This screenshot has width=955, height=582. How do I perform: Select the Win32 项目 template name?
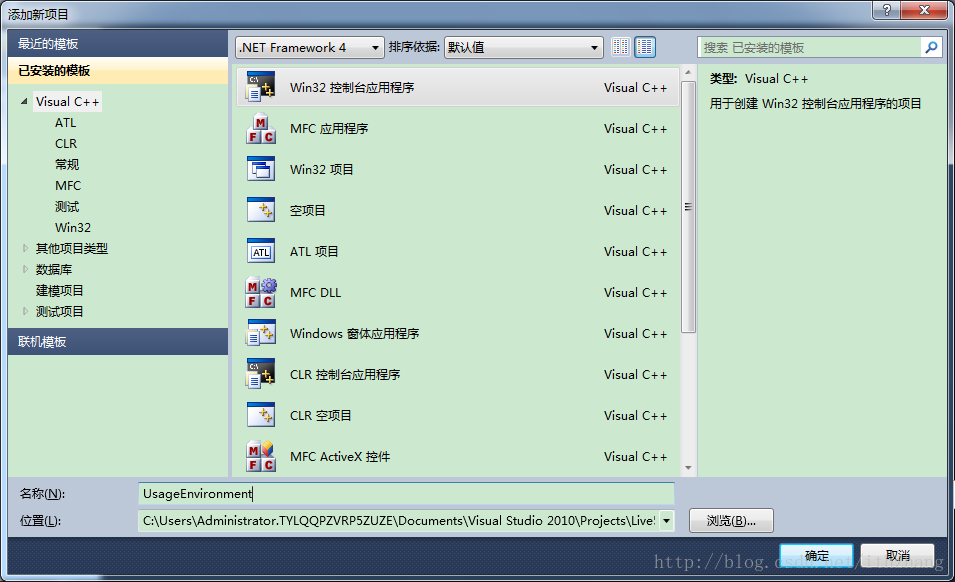click(x=322, y=169)
